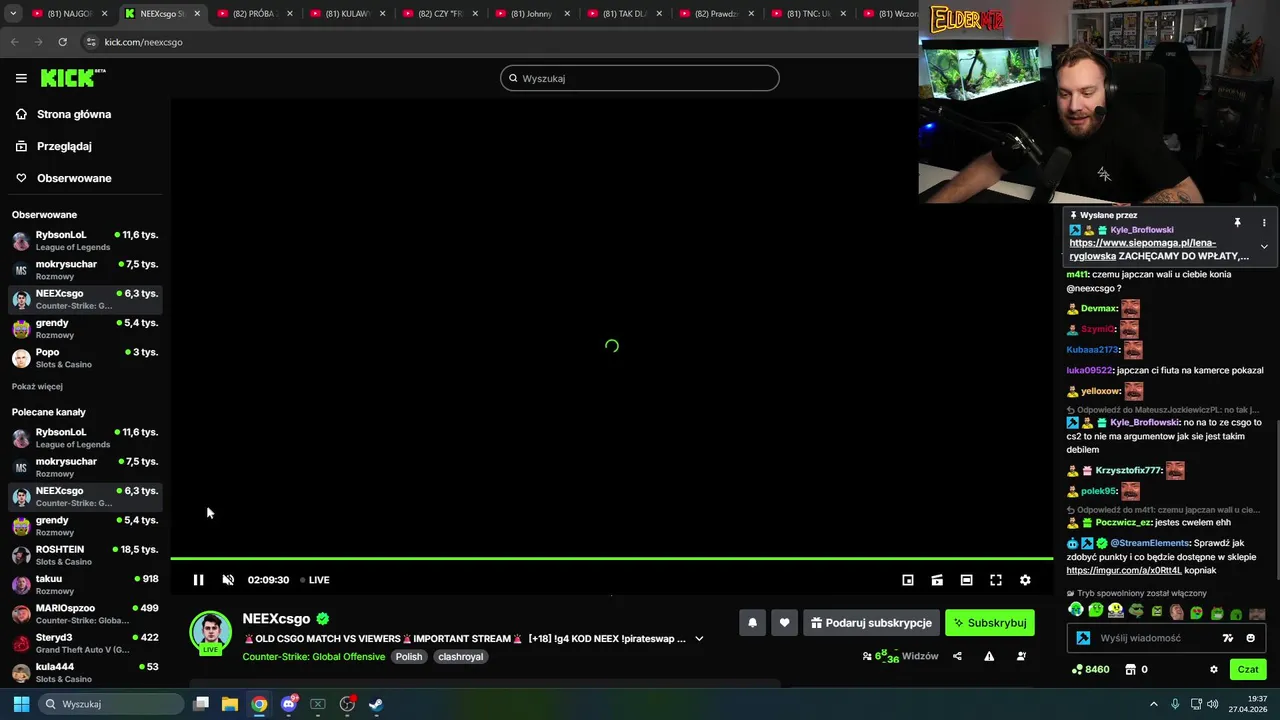Open imgur.com link in chat

pos(1123,570)
